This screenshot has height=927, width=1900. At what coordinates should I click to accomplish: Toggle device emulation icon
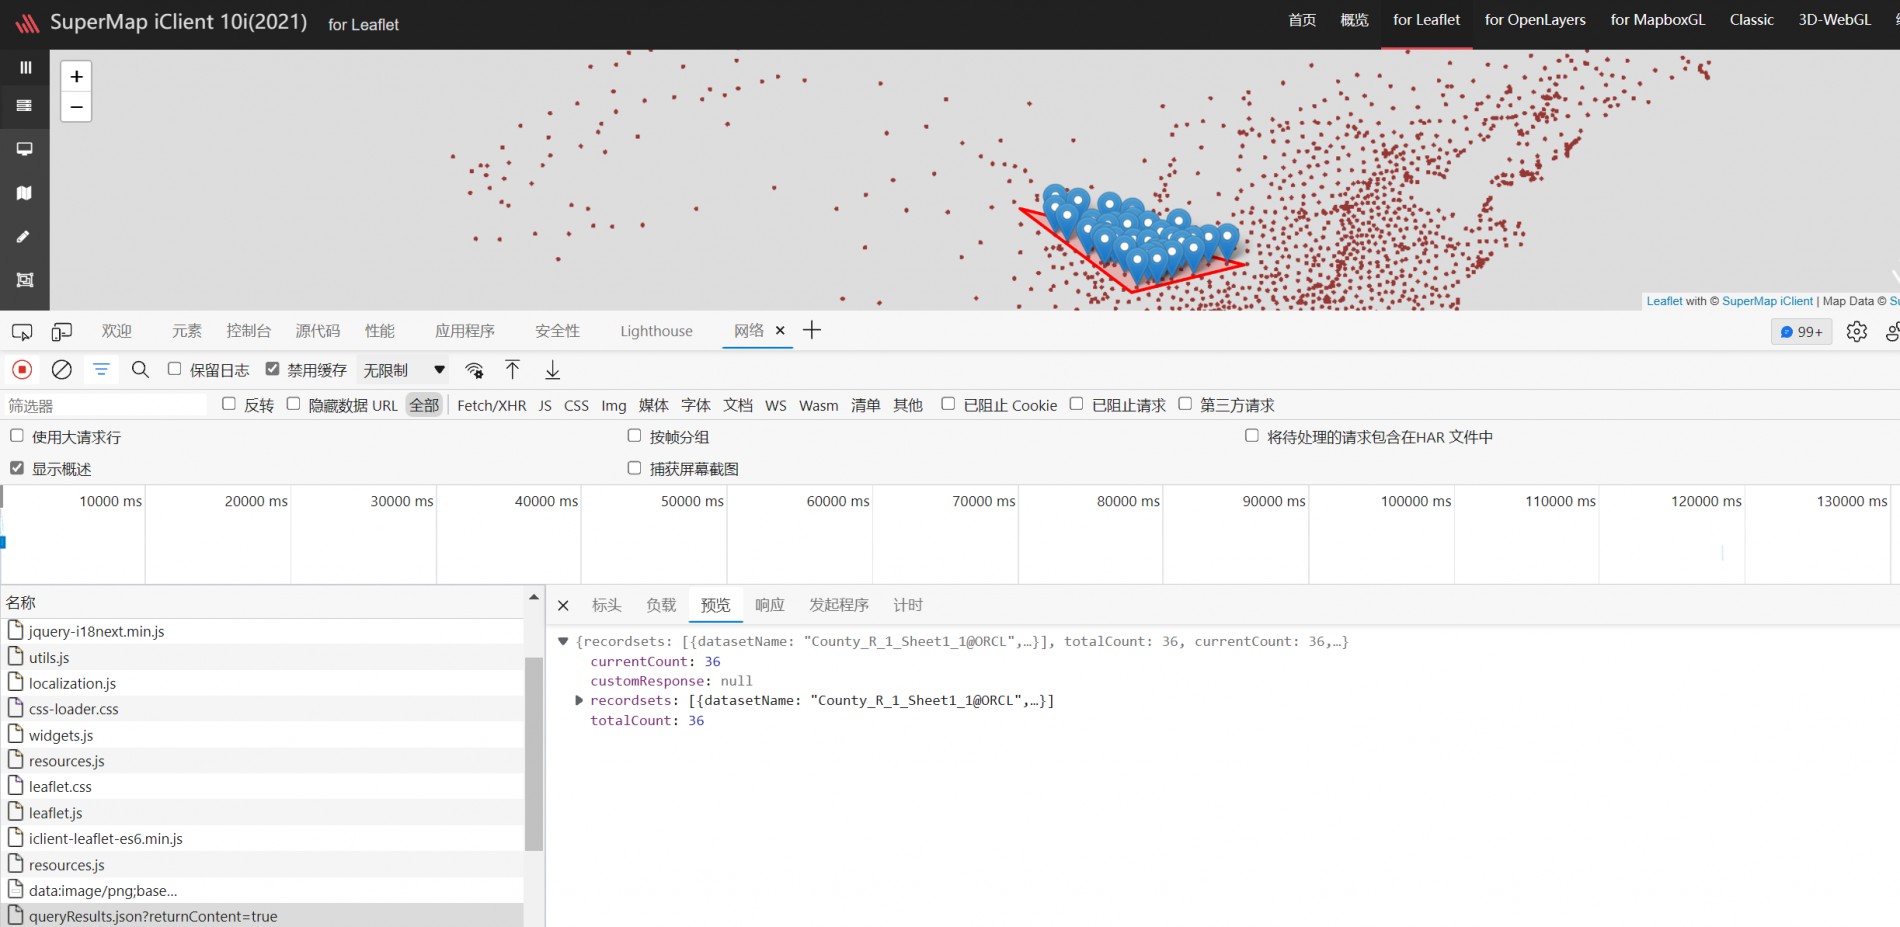pos(62,331)
